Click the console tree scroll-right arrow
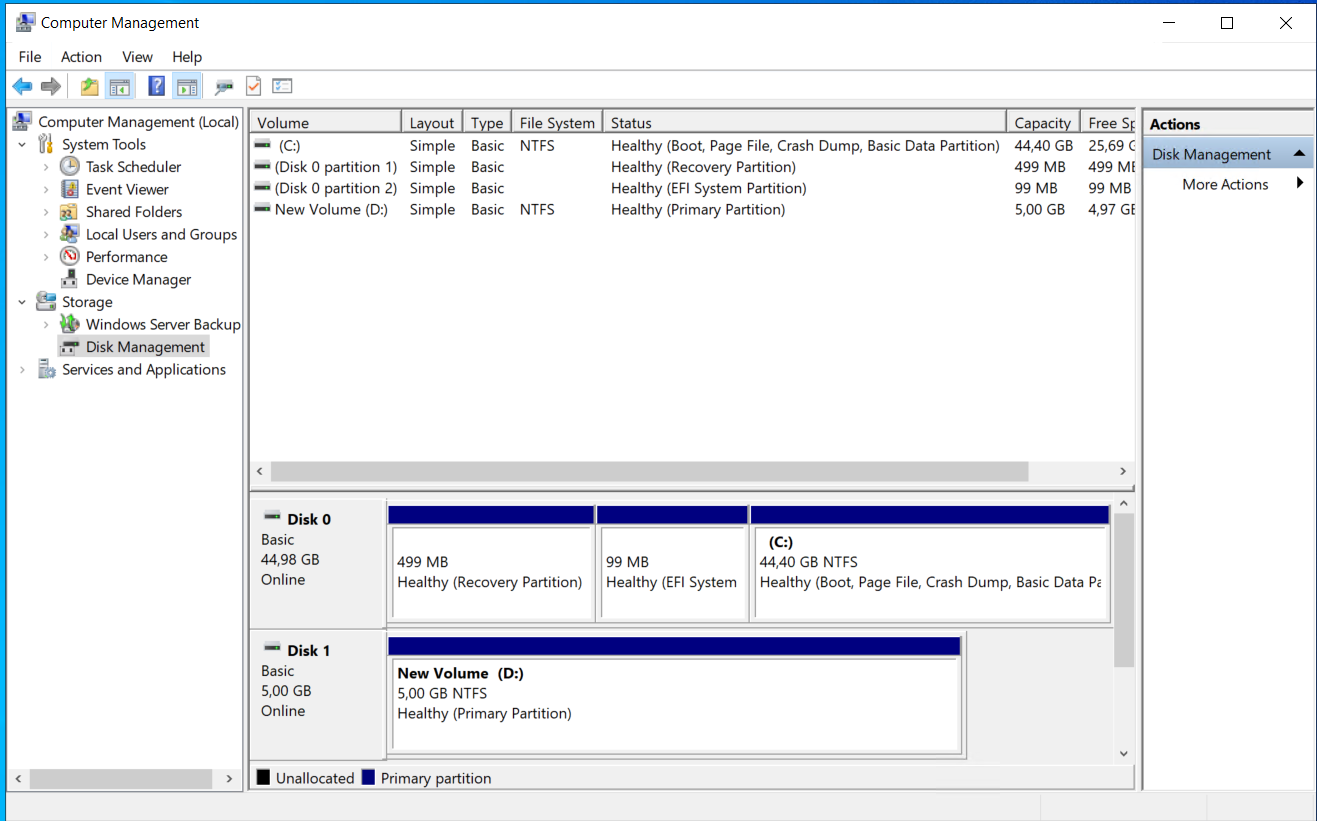The height and width of the screenshot is (821, 1317). [230, 778]
